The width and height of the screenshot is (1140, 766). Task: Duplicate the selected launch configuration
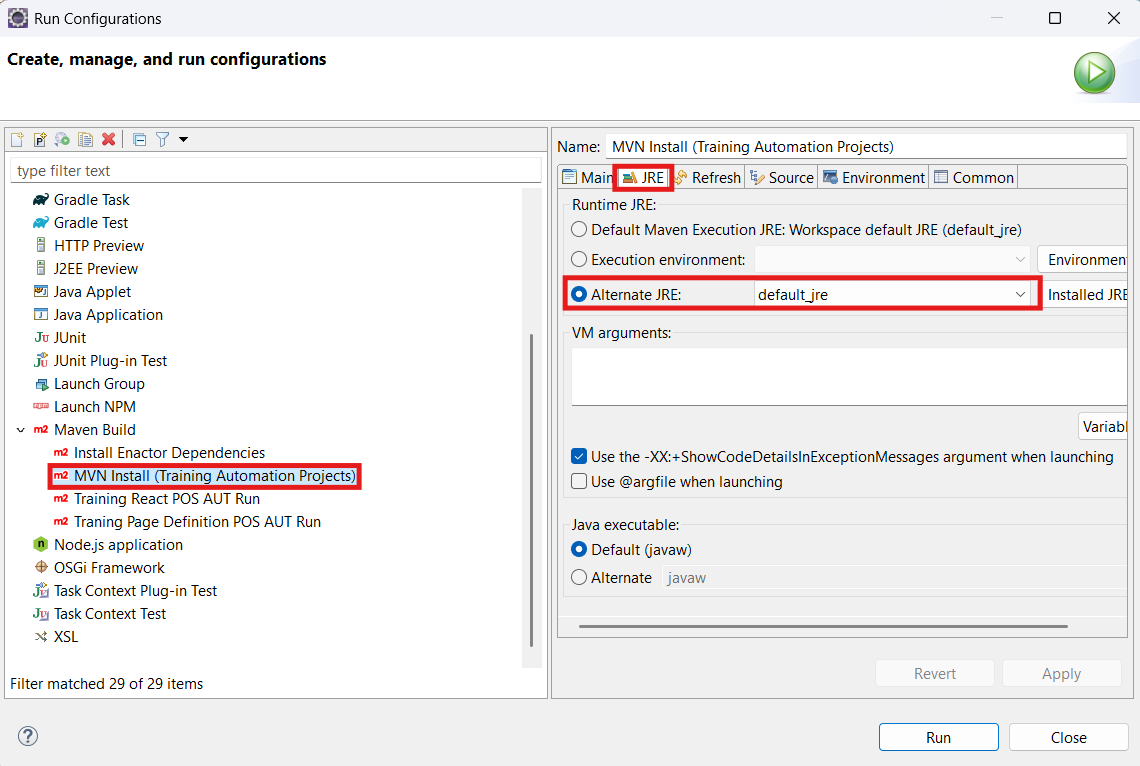86,140
